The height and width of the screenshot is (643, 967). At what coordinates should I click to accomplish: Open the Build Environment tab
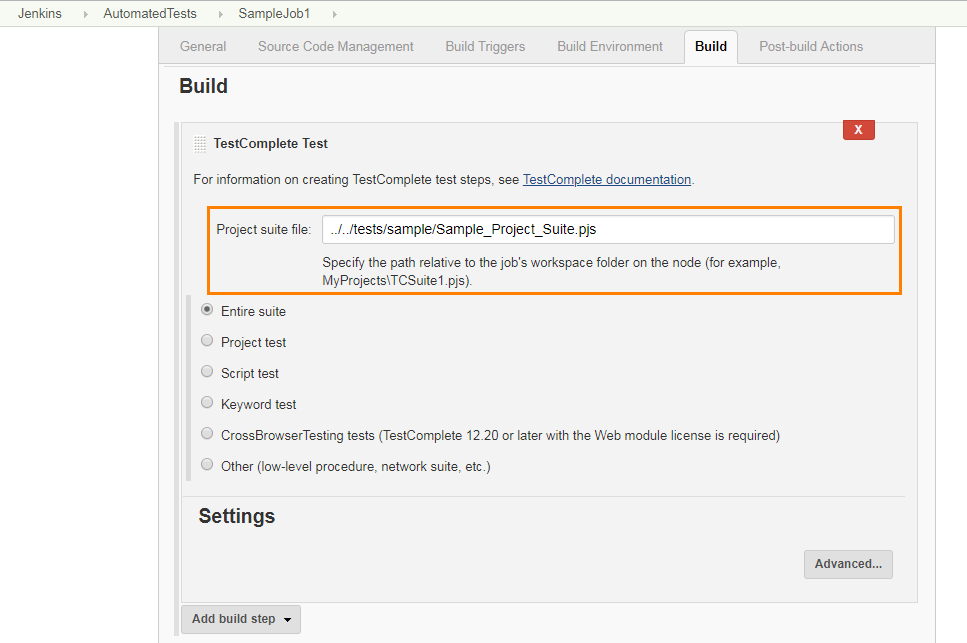tap(609, 46)
